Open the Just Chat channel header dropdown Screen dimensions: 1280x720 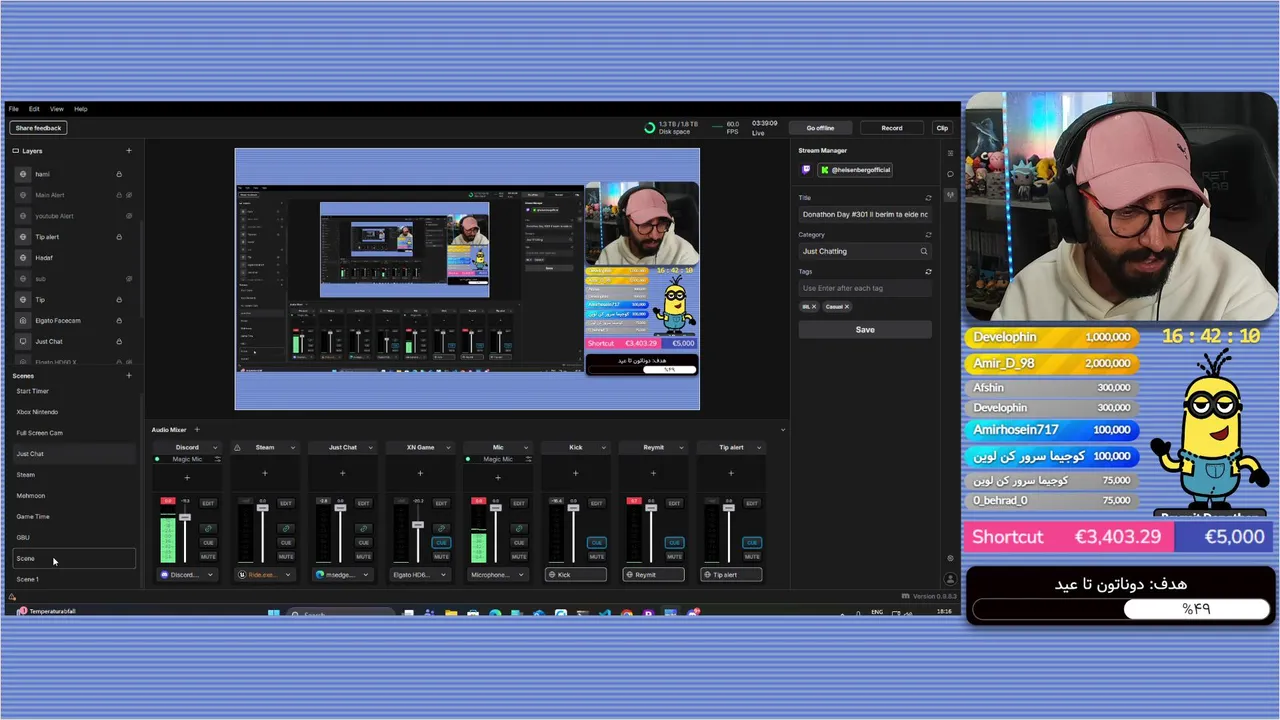click(370, 447)
